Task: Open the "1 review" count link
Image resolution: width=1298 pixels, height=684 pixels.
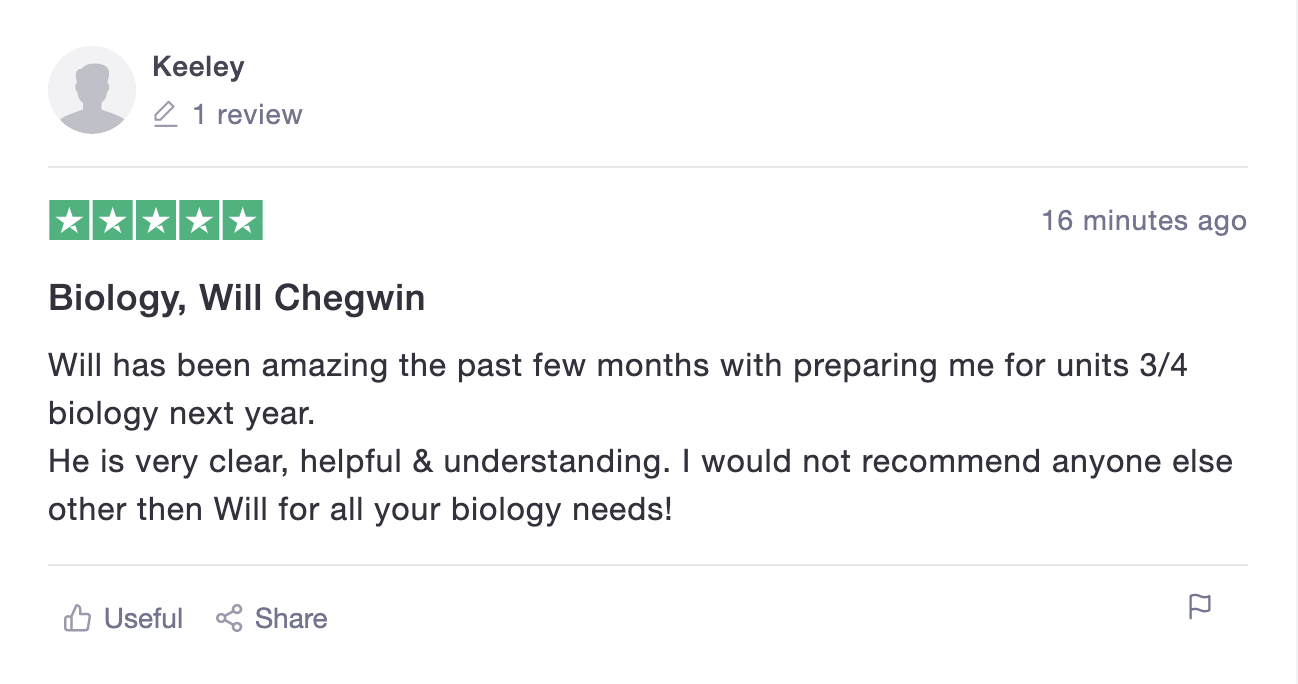Action: coord(247,115)
